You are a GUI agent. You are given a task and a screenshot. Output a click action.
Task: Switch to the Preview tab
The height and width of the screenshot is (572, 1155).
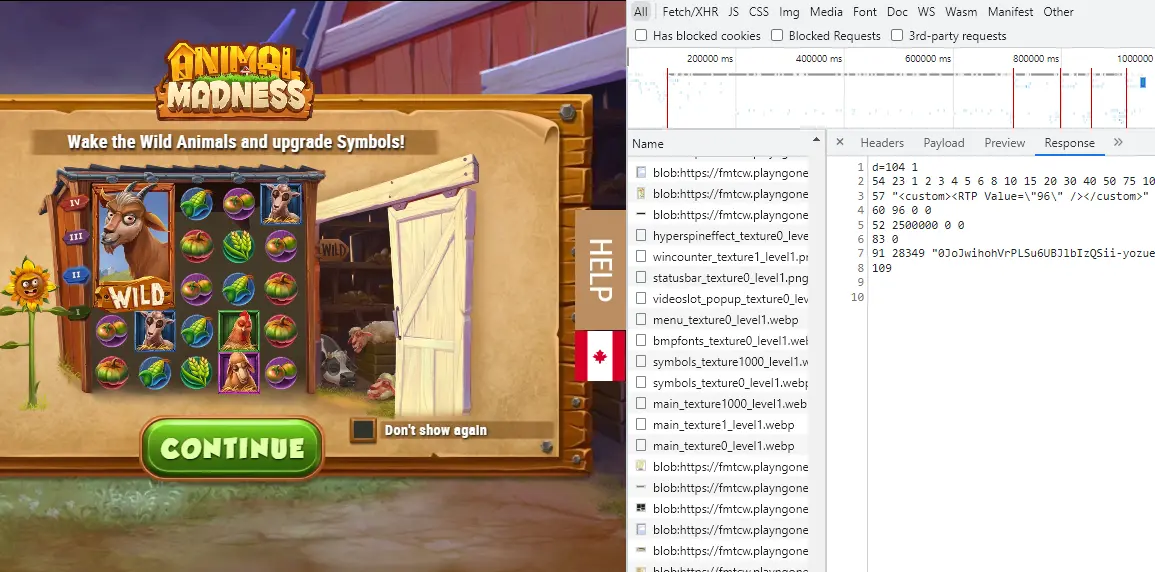click(1005, 143)
